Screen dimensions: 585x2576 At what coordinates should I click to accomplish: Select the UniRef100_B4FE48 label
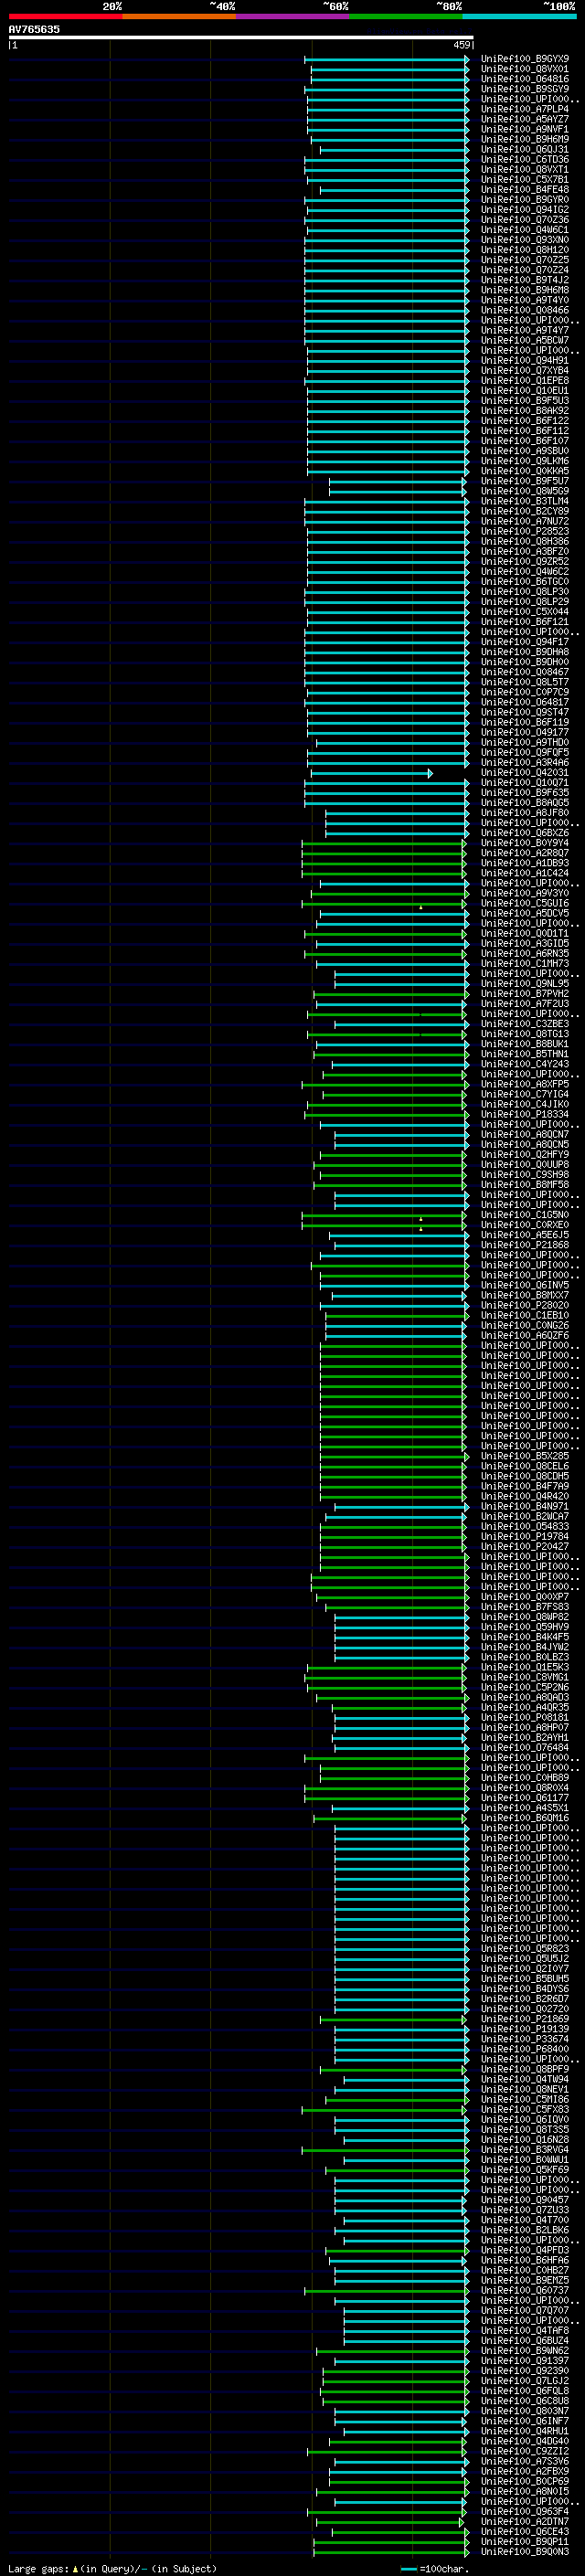pyautogui.click(x=524, y=189)
